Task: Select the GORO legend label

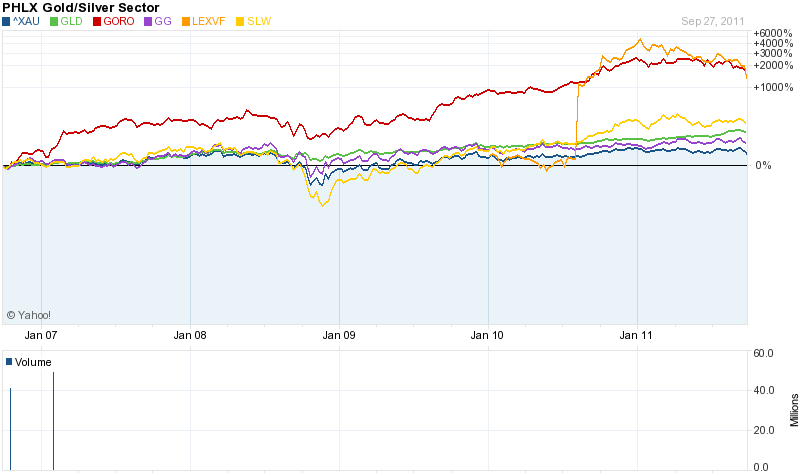Action: pos(119,21)
